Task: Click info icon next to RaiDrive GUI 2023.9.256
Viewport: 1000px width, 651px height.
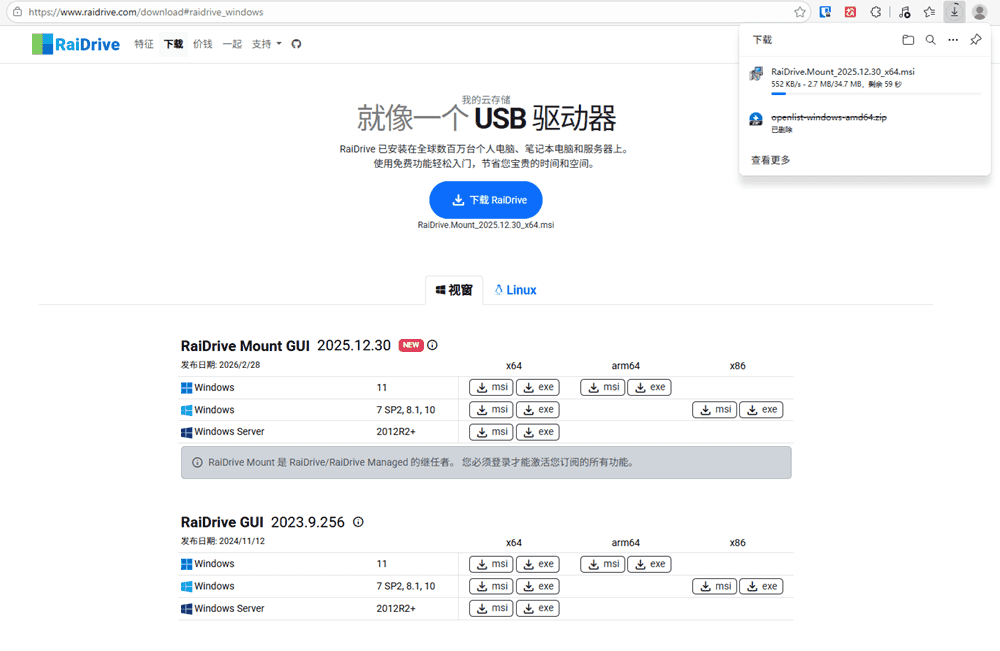Action: tap(358, 522)
